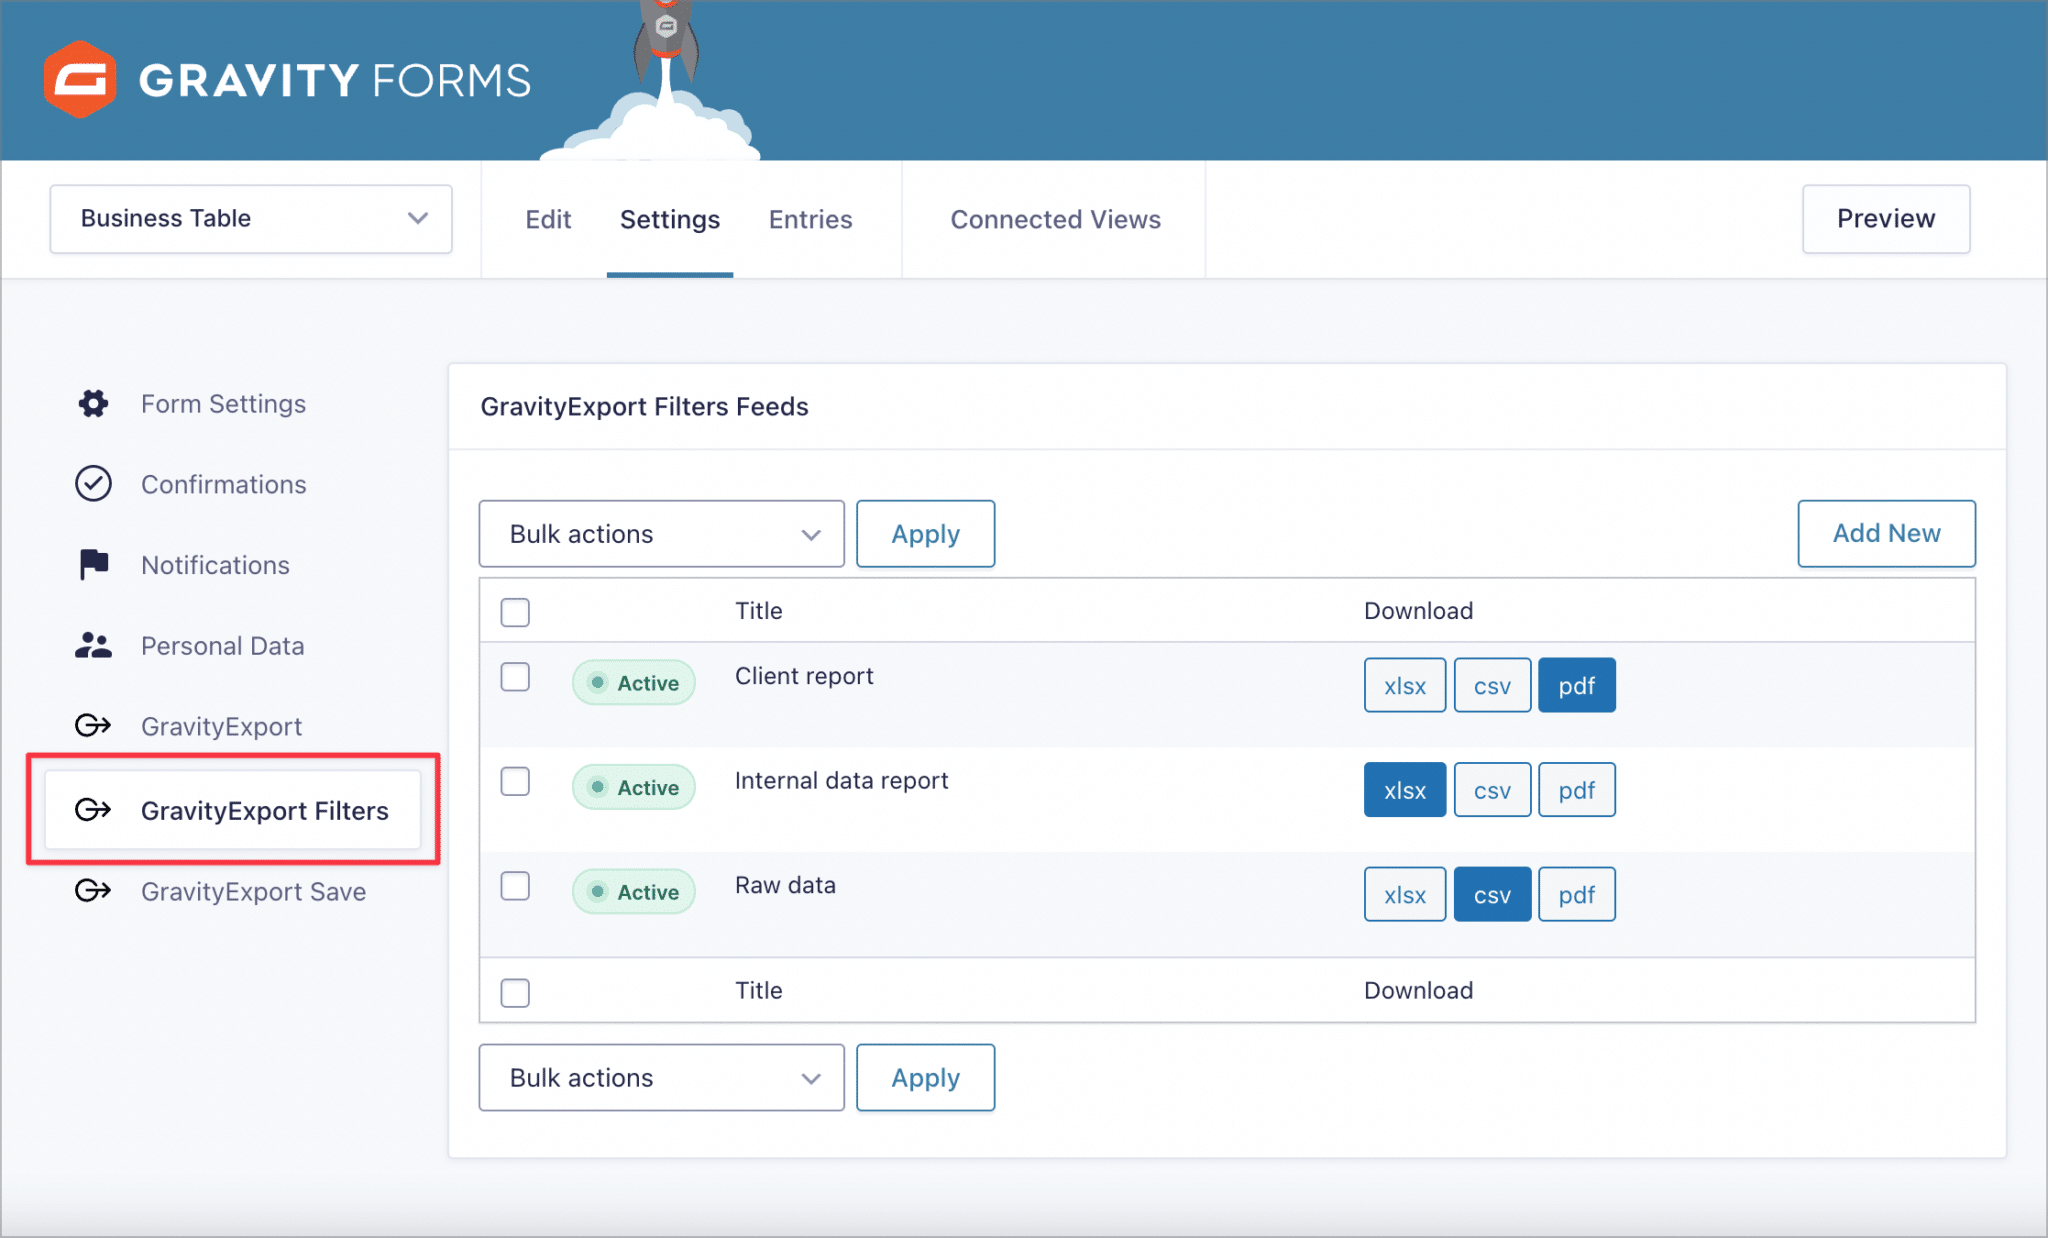
Task: Click the GravityExport Save arrow icon
Action: coord(93,890)
